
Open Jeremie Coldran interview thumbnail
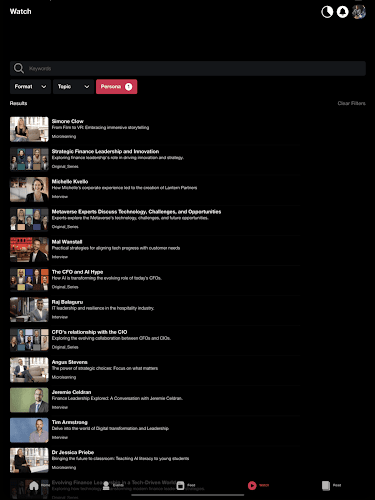tap(29, 400)
